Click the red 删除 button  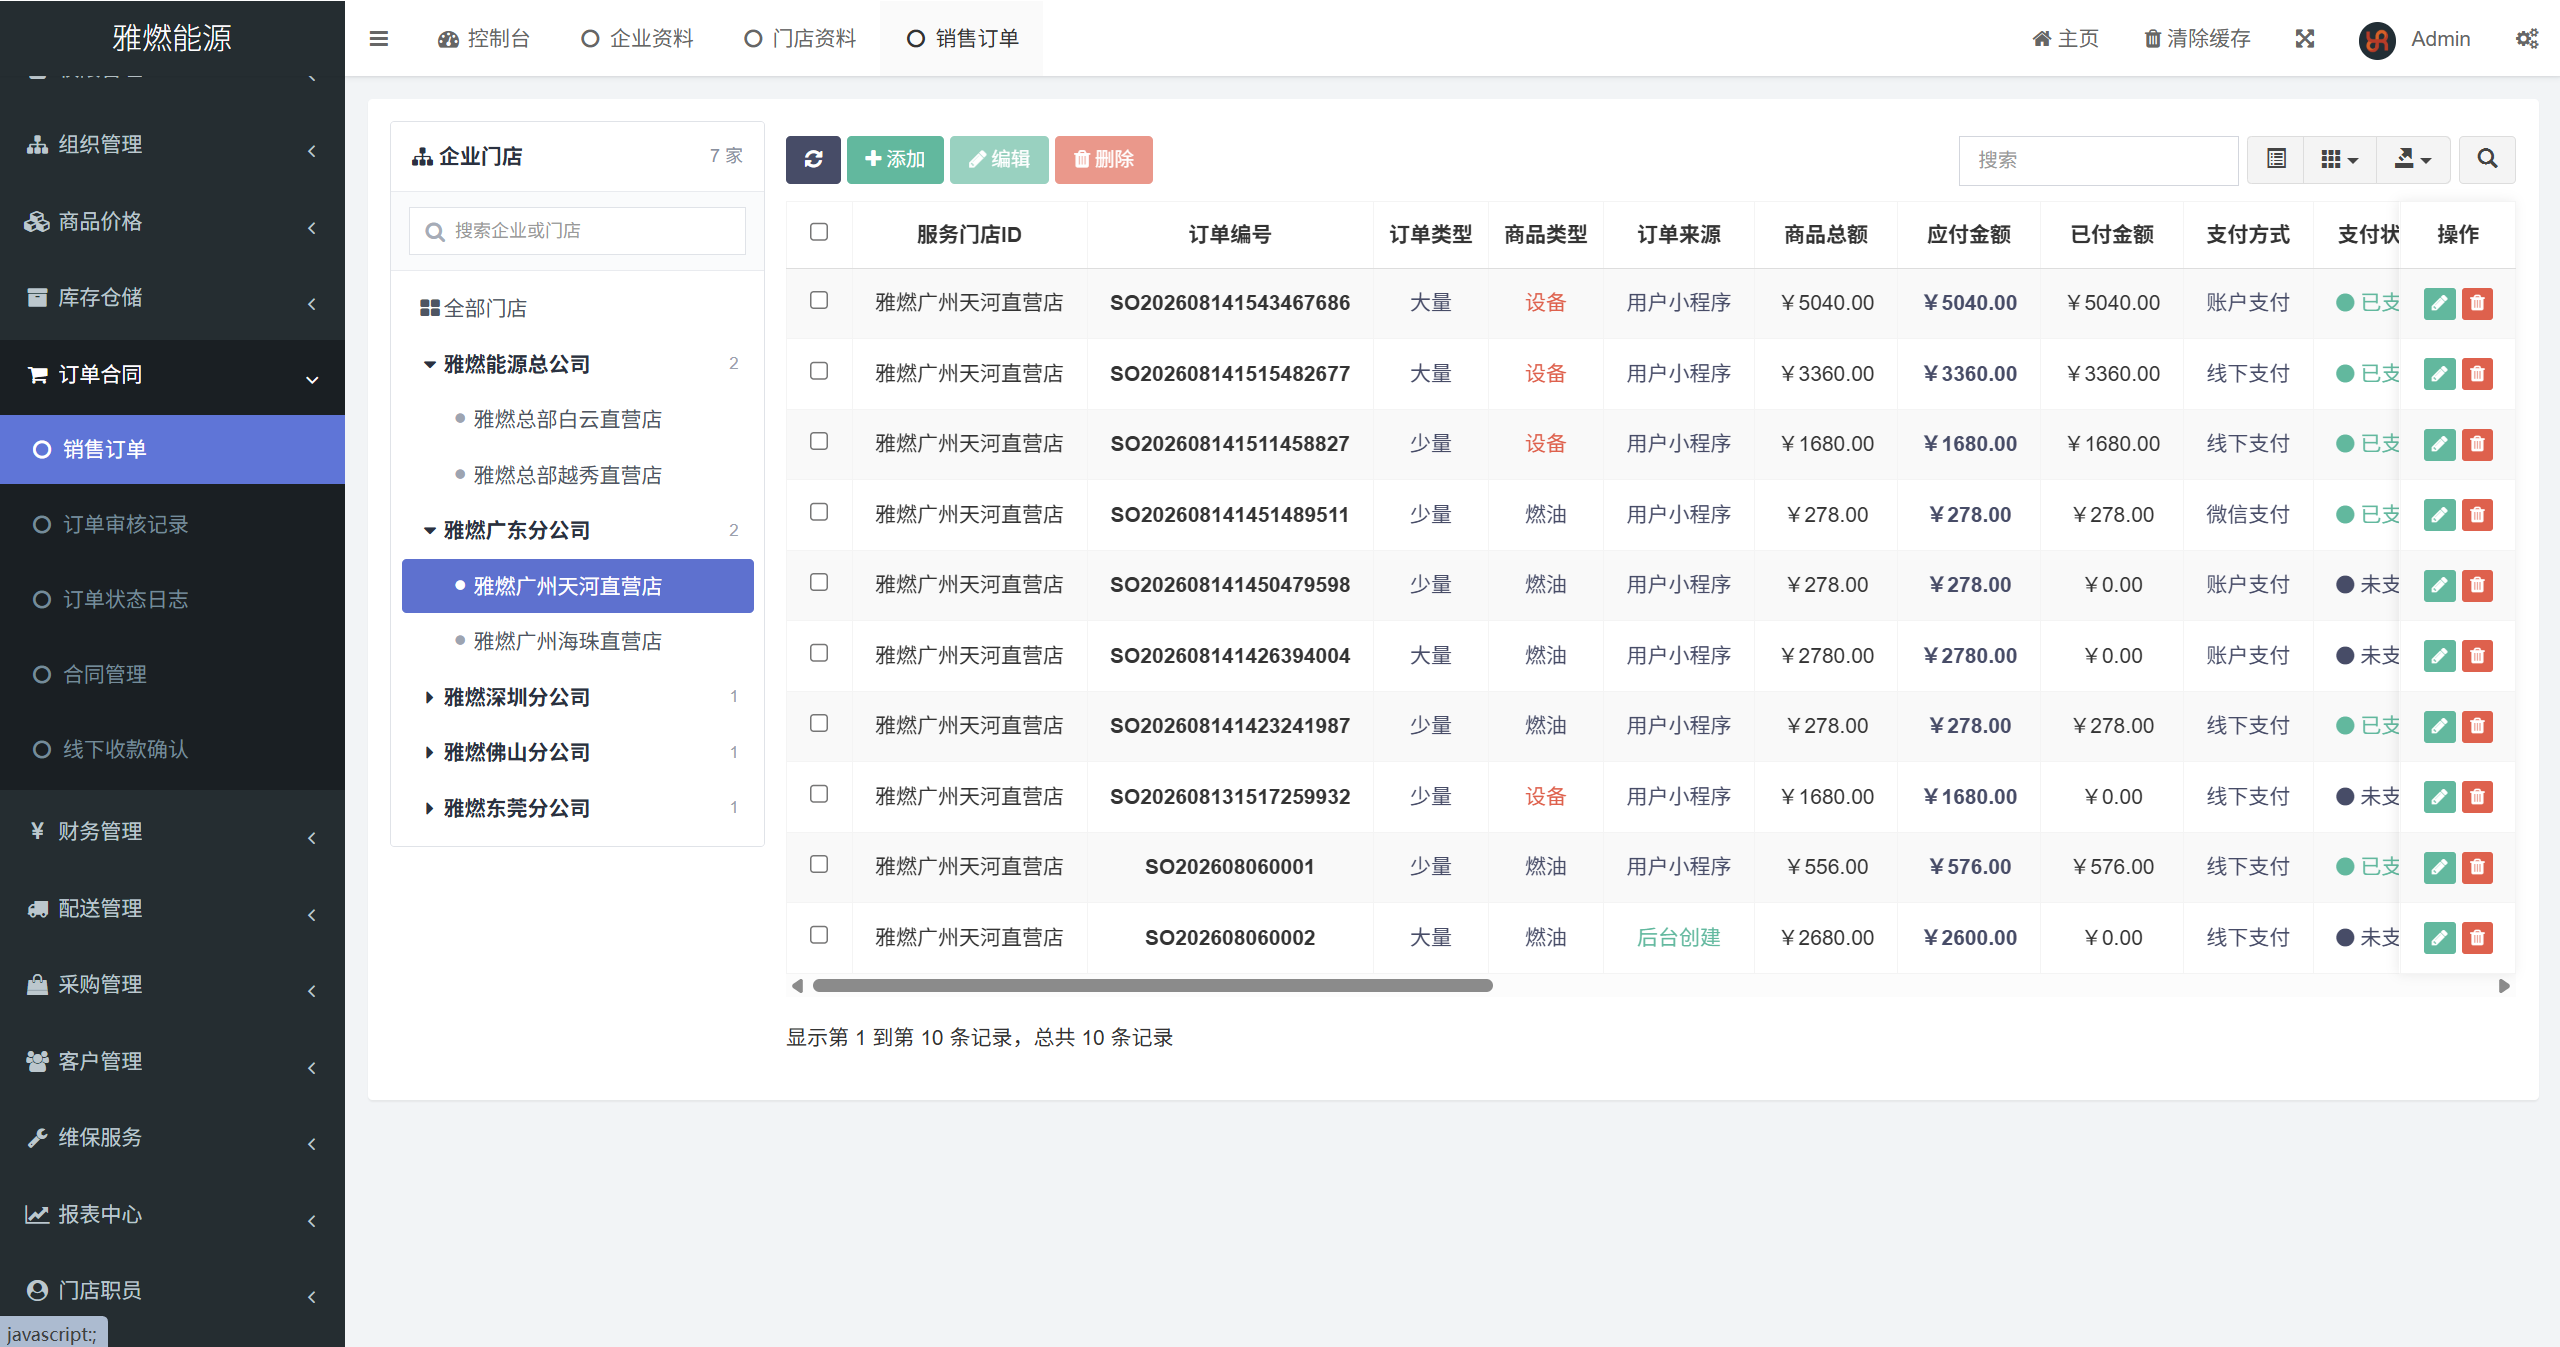click(1103, 159)
